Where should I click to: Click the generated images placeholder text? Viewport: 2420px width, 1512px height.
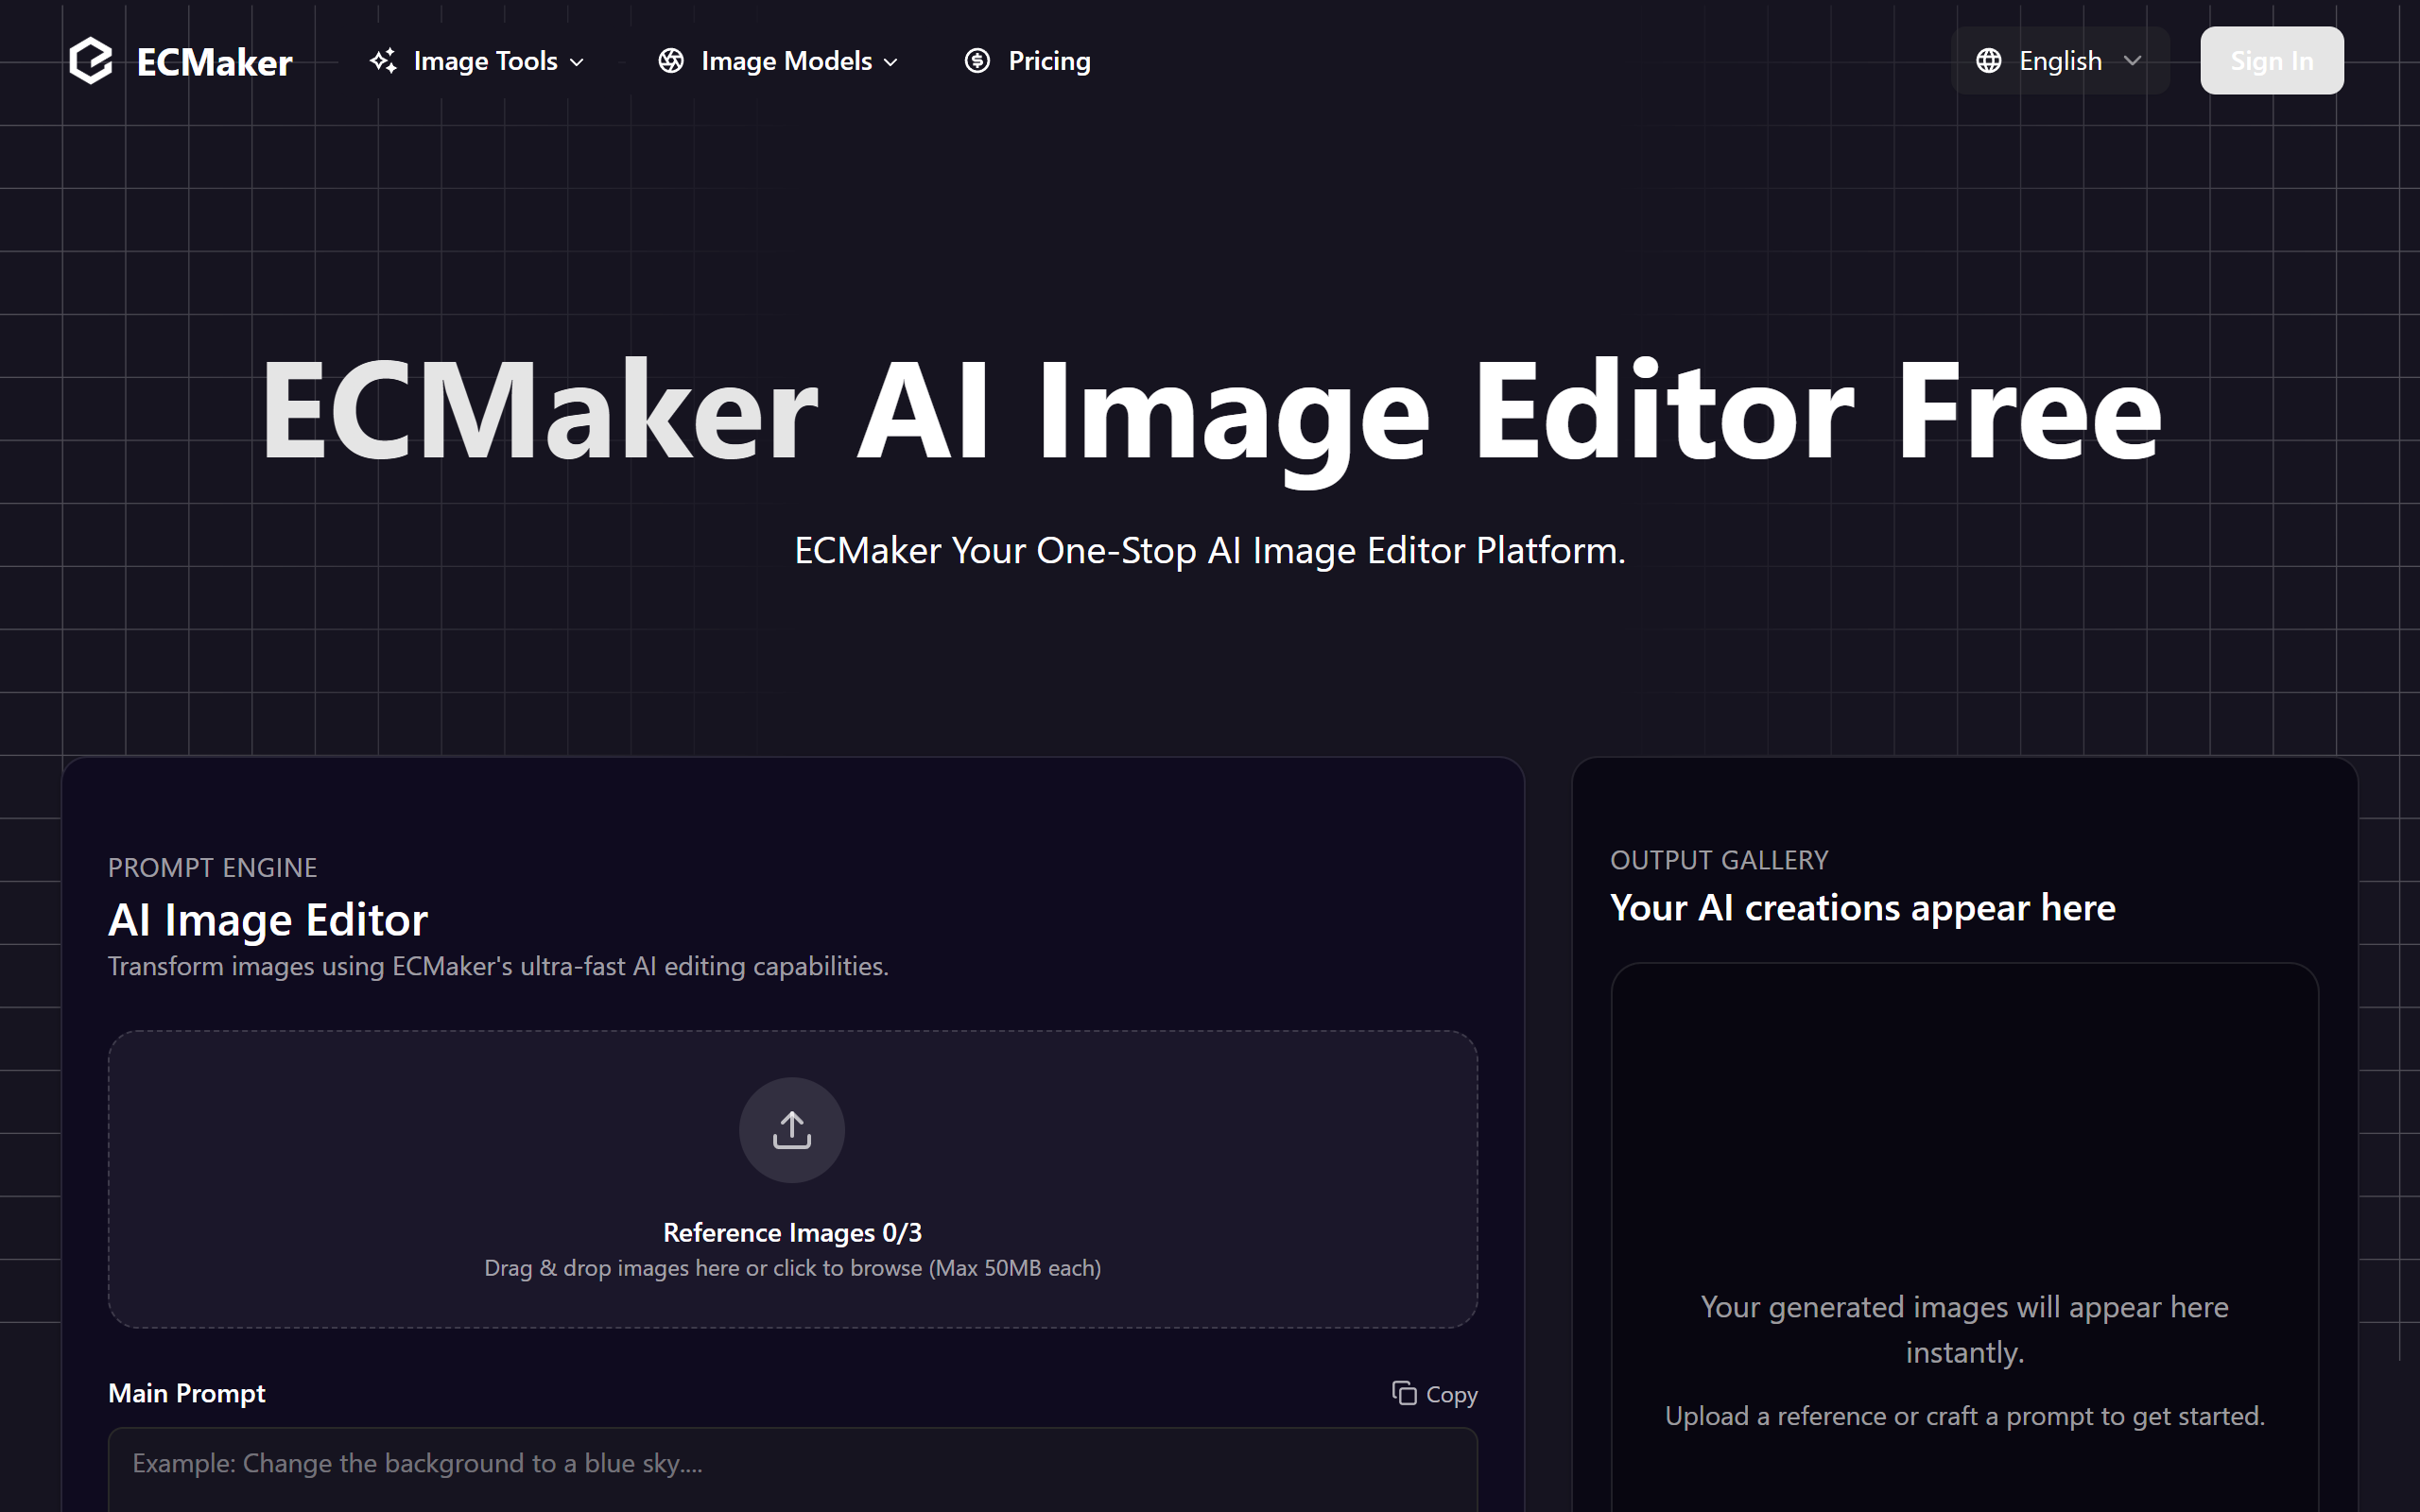point(1965,1329)
